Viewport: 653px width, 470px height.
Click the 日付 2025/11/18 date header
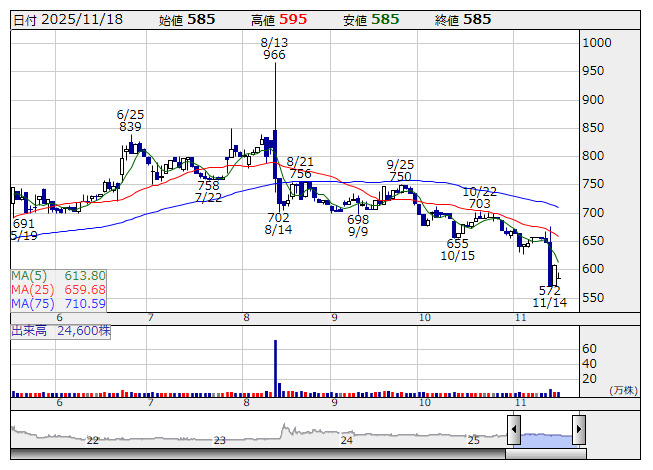(x=68, y=20)
